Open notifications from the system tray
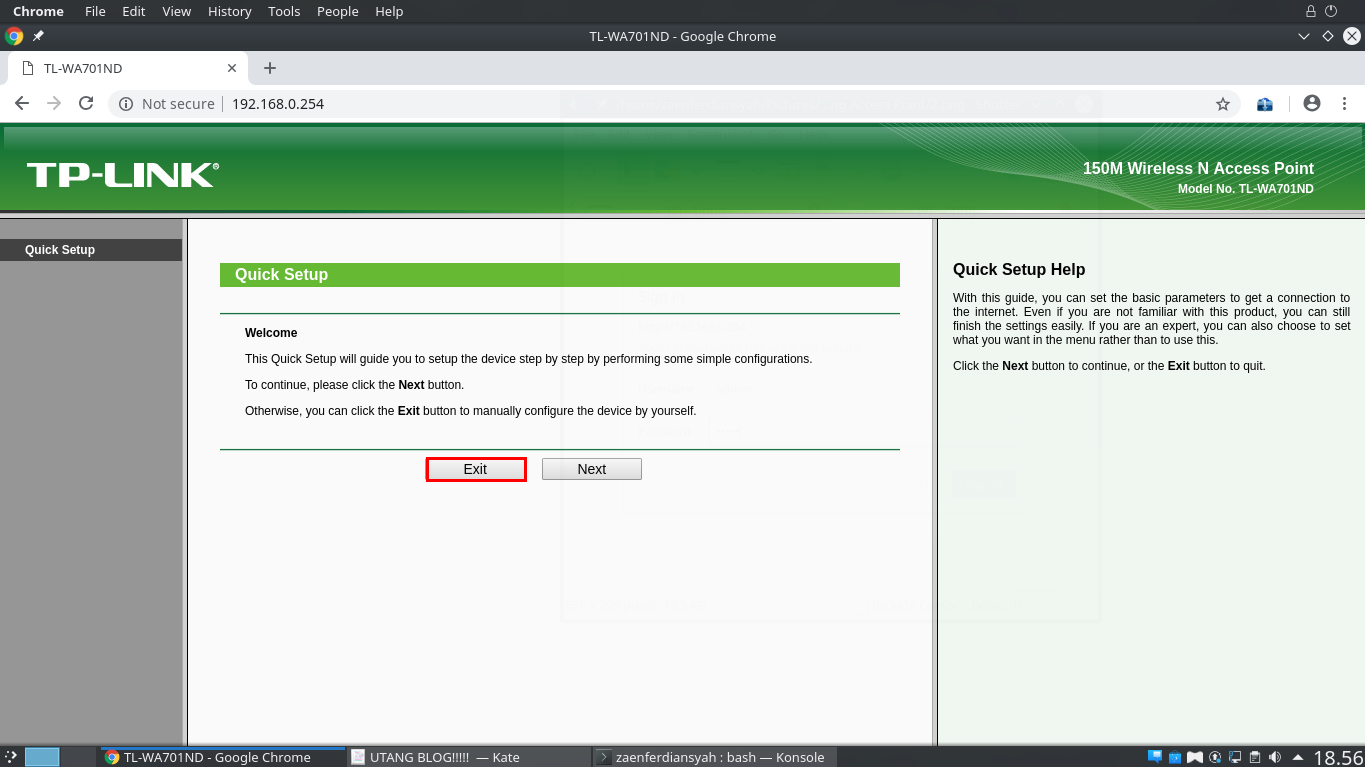Viewport: 1365px width, 767px height. point(1155,757)
